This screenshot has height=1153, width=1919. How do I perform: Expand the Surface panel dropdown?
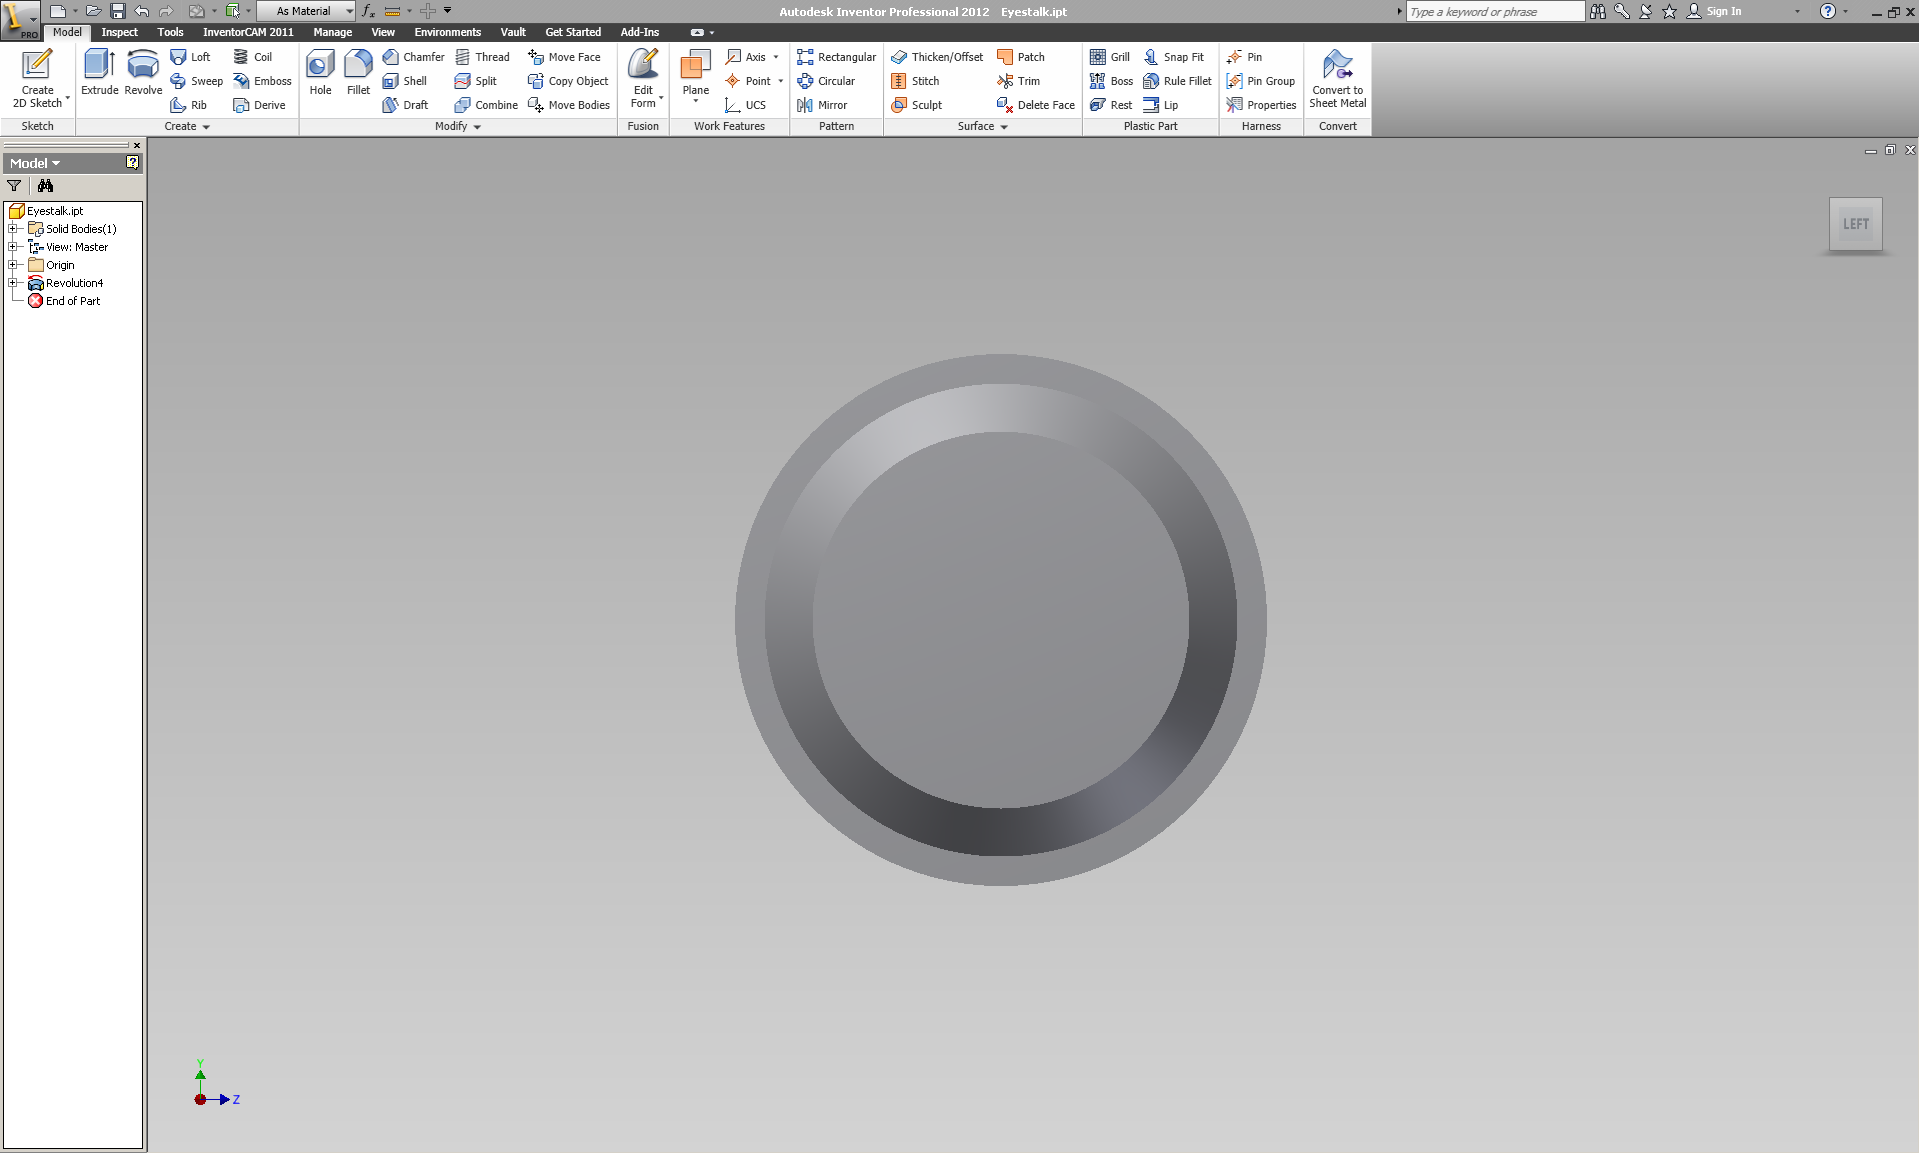pyautogui.click(x=982, y=127)
